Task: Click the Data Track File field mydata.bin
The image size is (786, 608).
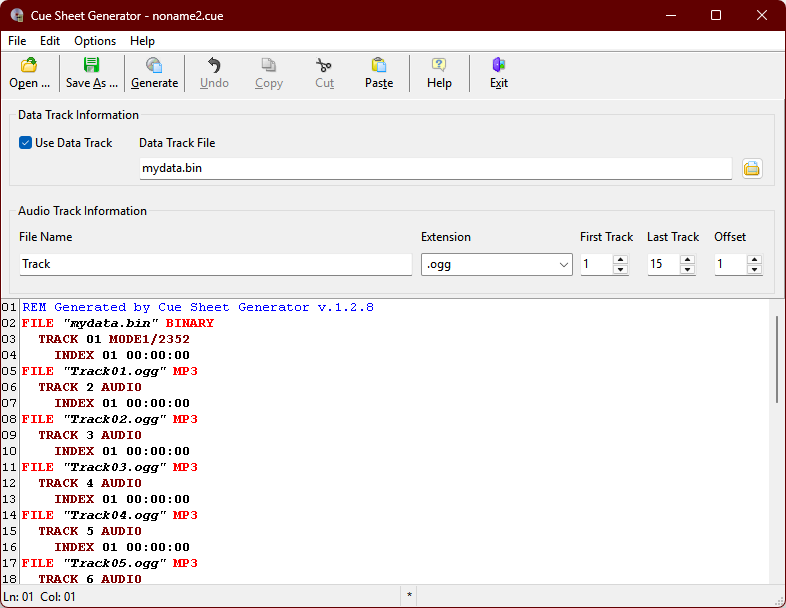Action: (435, 169)
